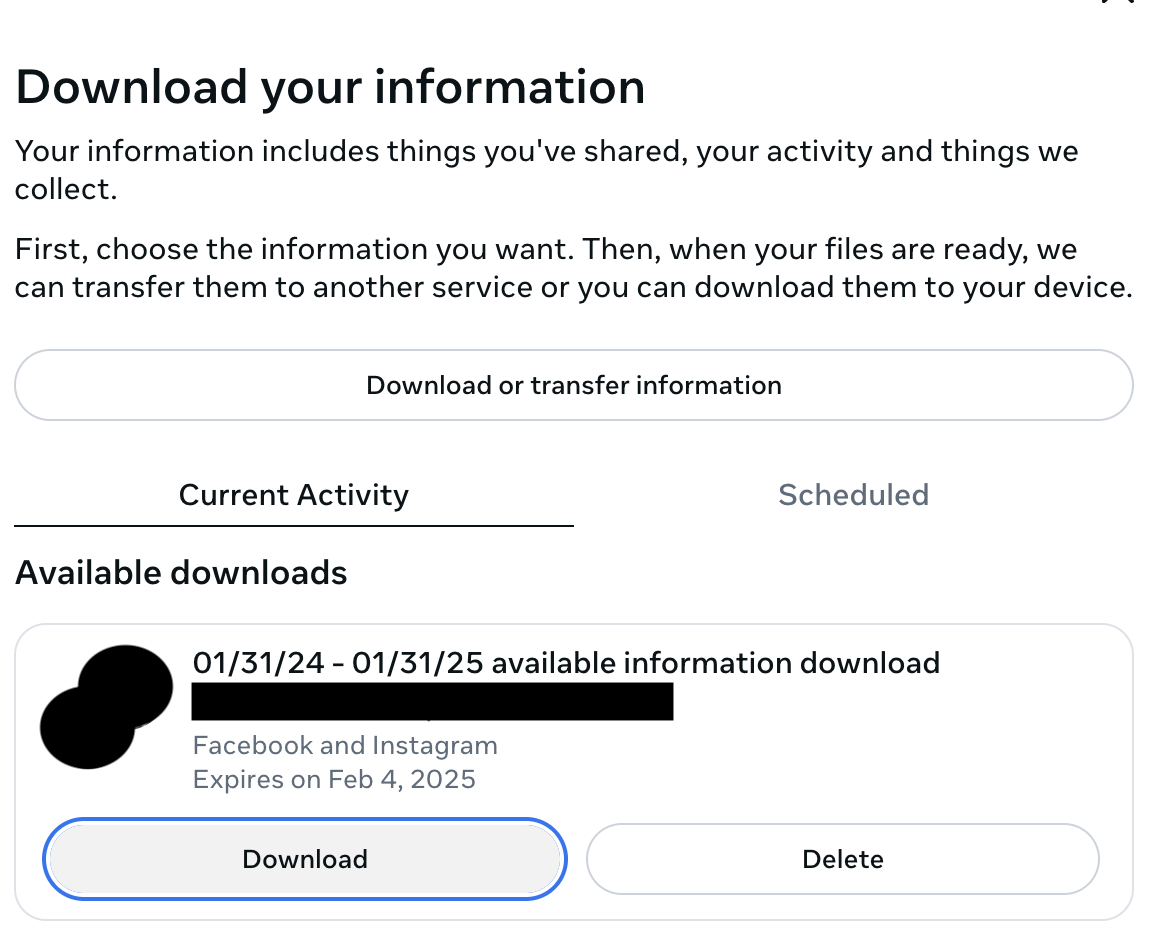Close the Download your information dialog
1150x942 pixels.
click(1120, 2)
